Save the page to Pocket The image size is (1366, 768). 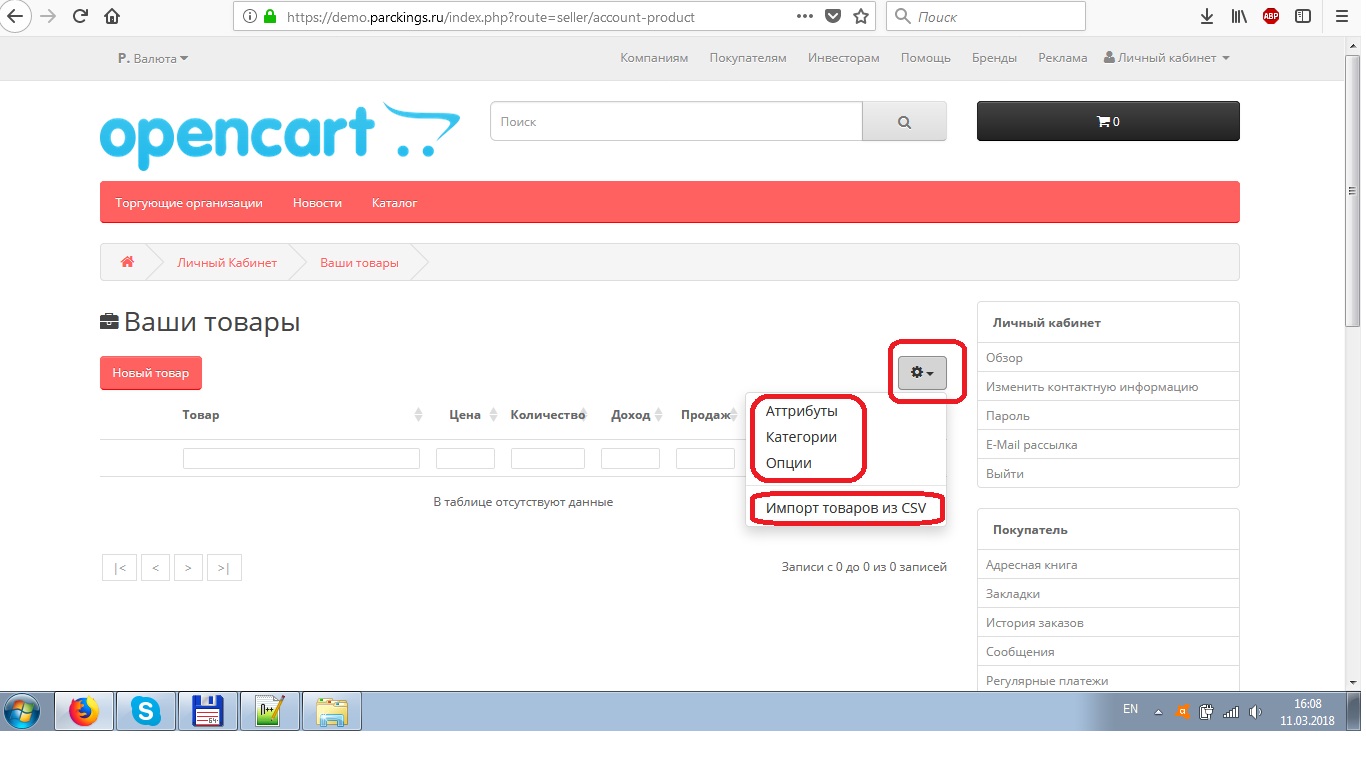pos(833,16)
